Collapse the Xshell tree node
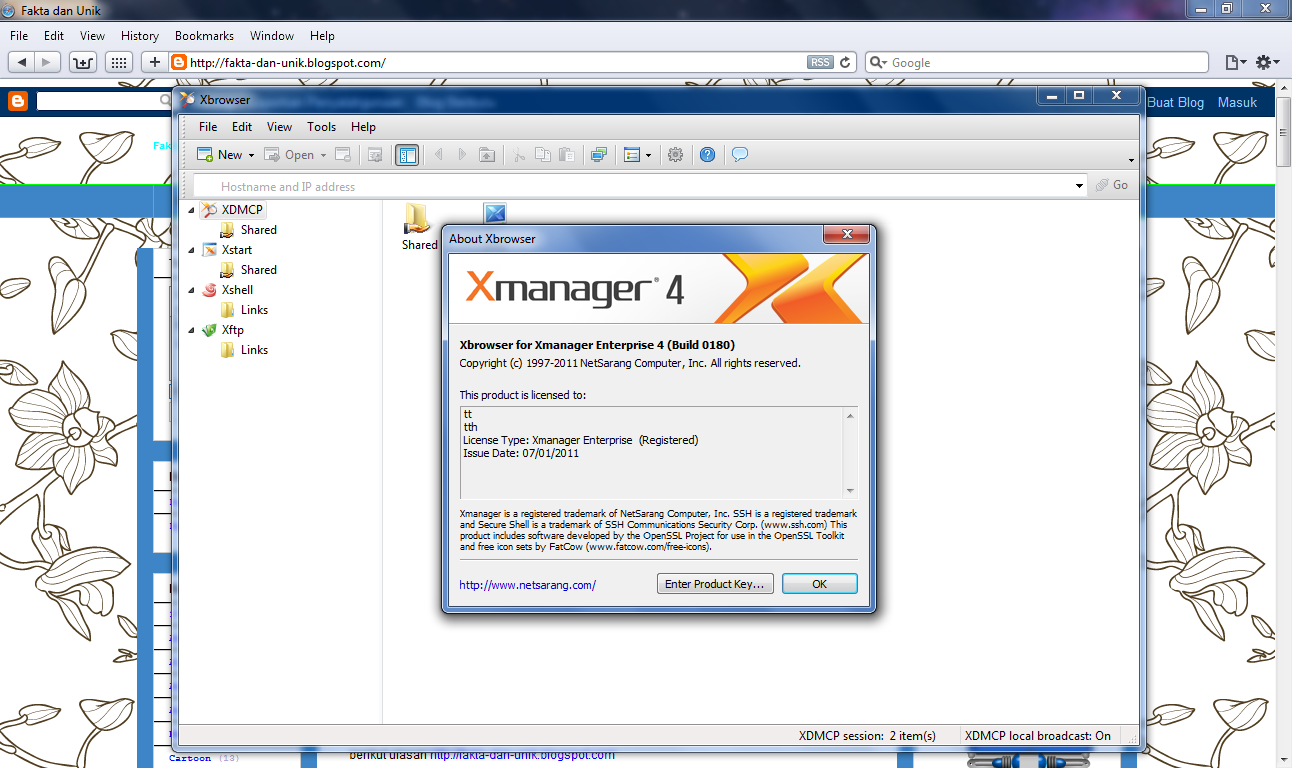 pyautogui.click(x=191, y=290)
